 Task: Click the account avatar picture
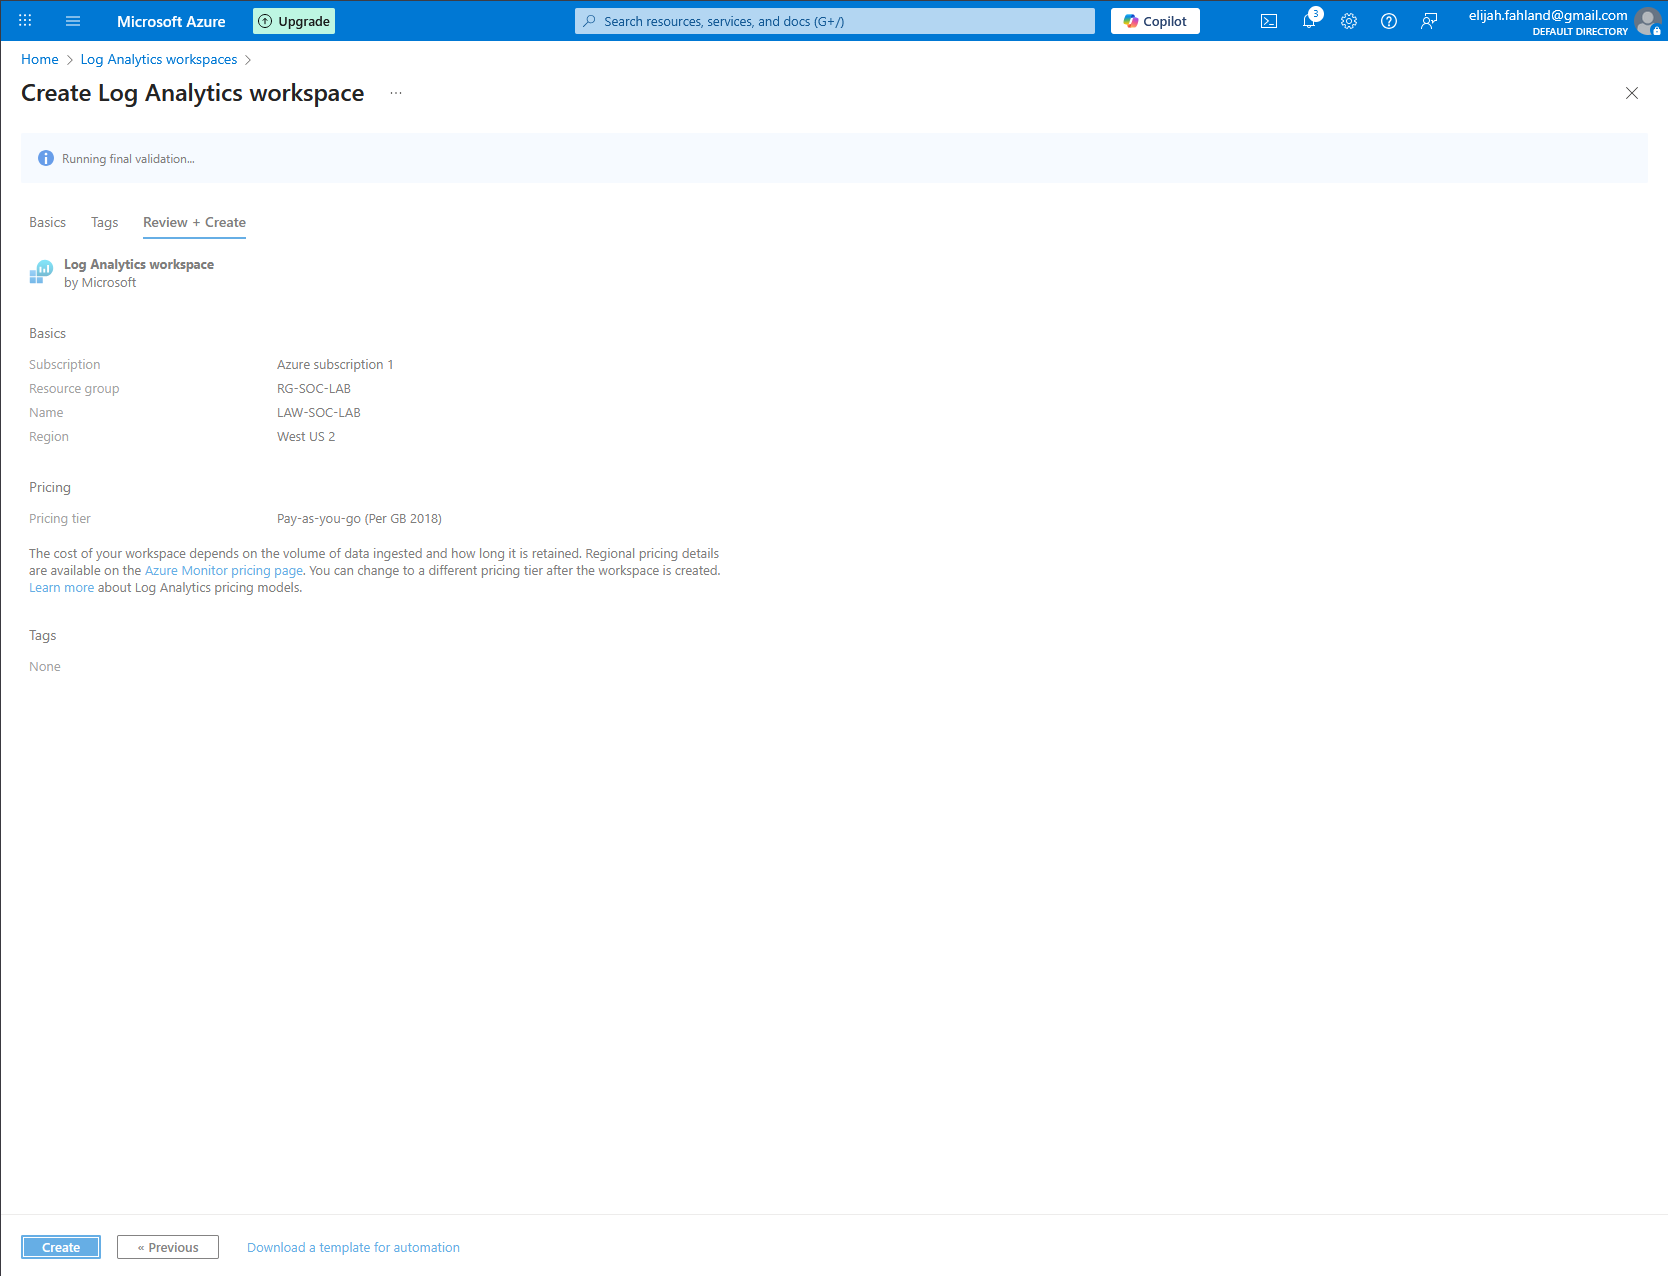pyautogui.click(x=1648, y=21)
